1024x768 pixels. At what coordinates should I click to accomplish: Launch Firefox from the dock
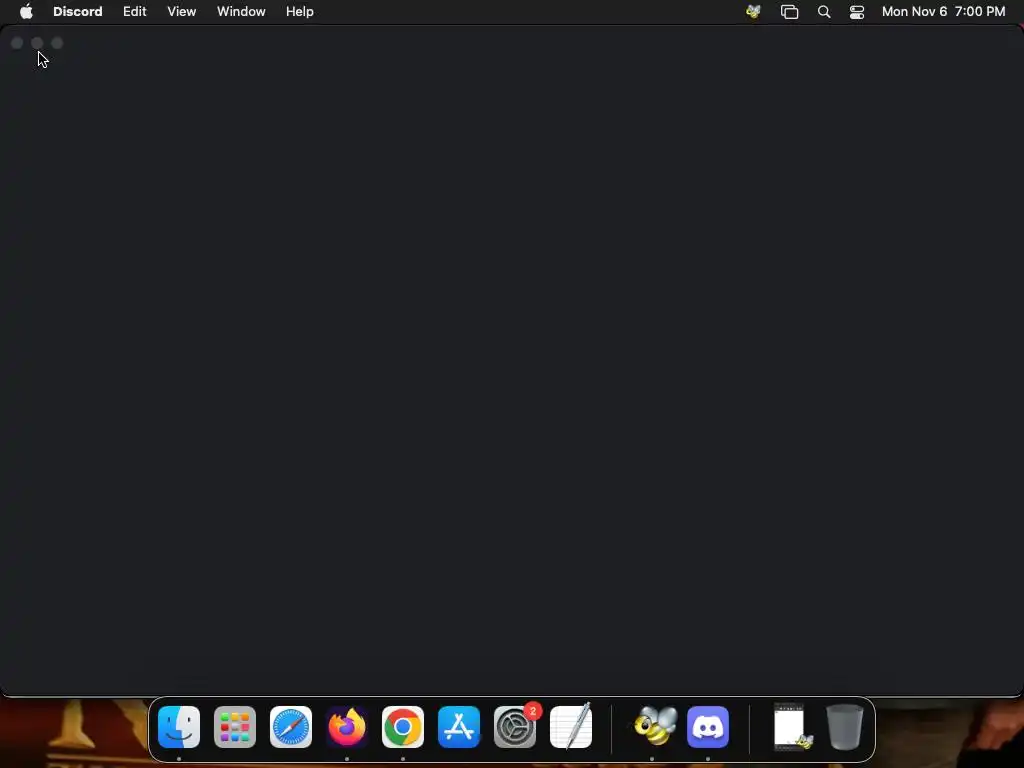tap(347, 727)
